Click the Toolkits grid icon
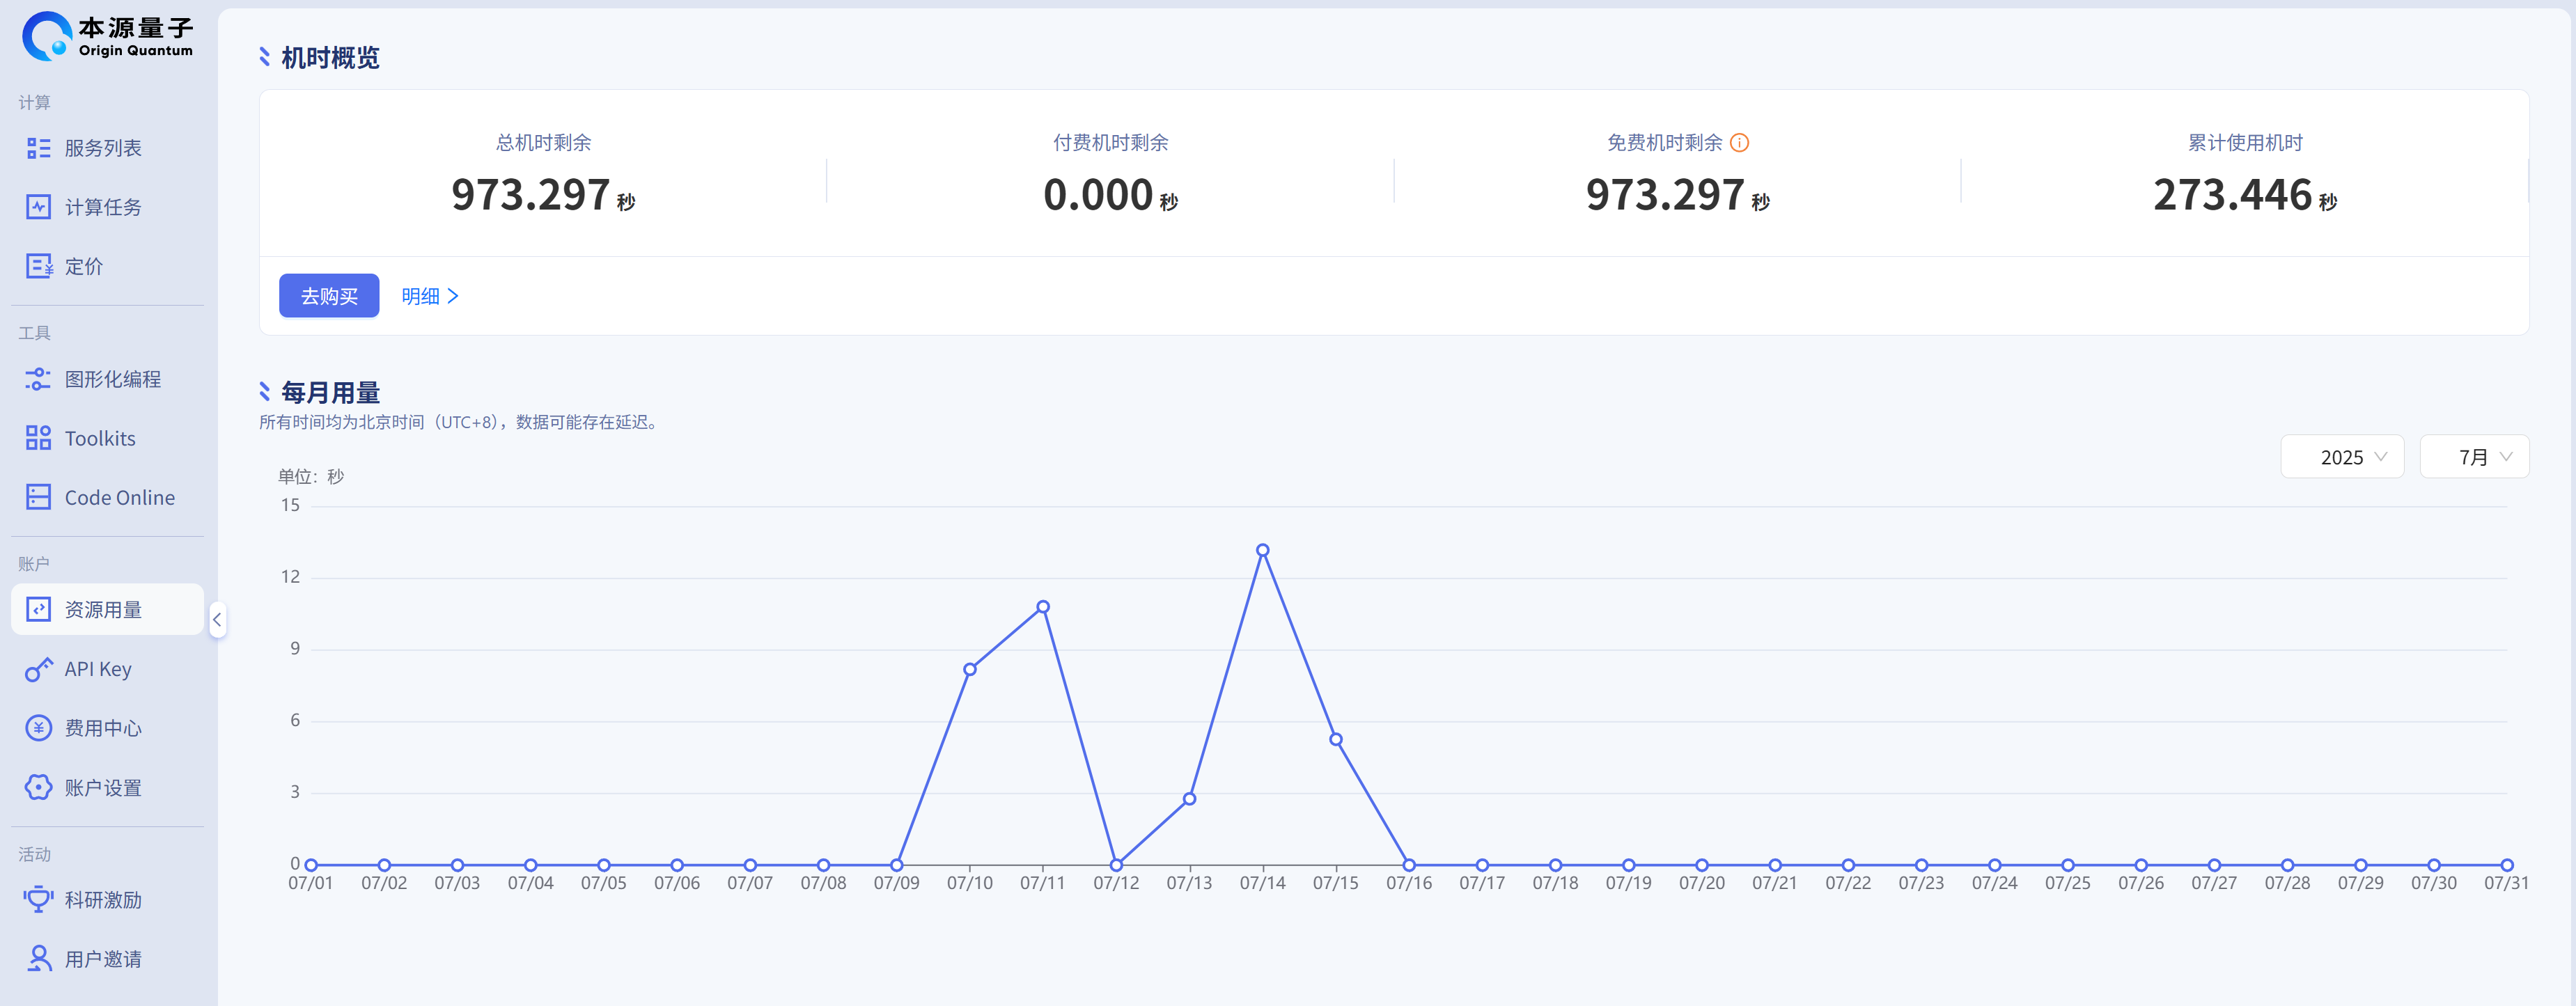 pyautogui.click(x=38, y=438)
